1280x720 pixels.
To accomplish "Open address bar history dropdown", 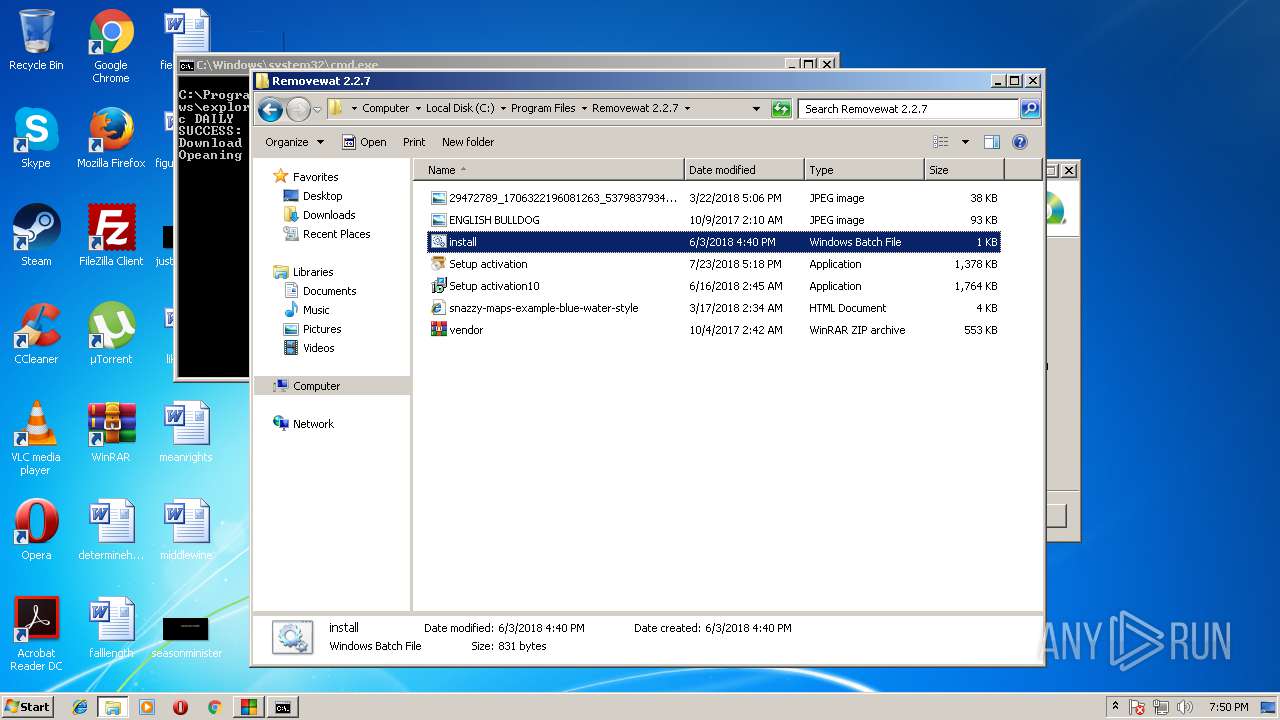I will (x=757, y=108).
